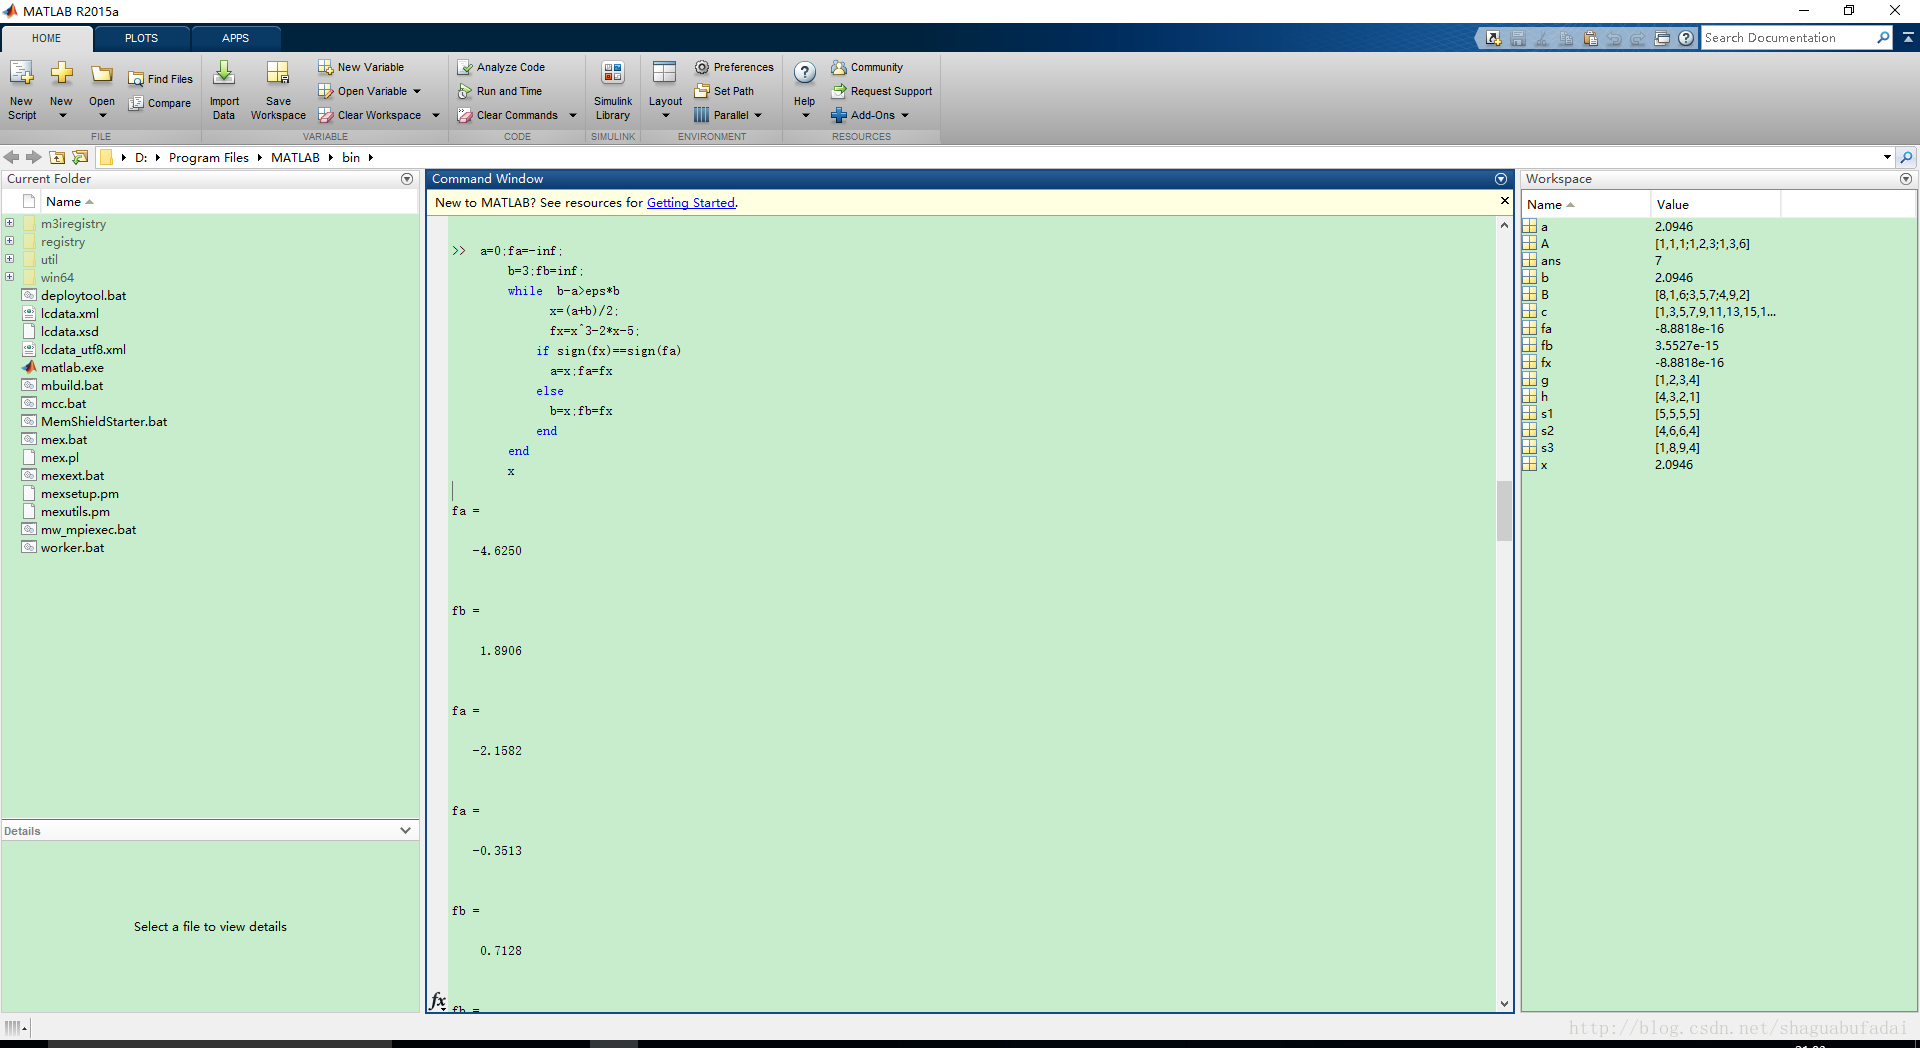The image size is (1920, 1048).
Task: Expand the util folder
Action: tap(9, 259)
